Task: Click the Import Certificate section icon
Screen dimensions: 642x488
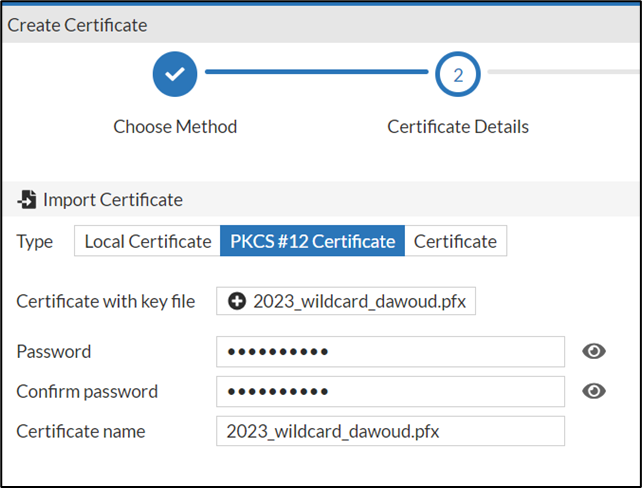Action: pos(27,200)
